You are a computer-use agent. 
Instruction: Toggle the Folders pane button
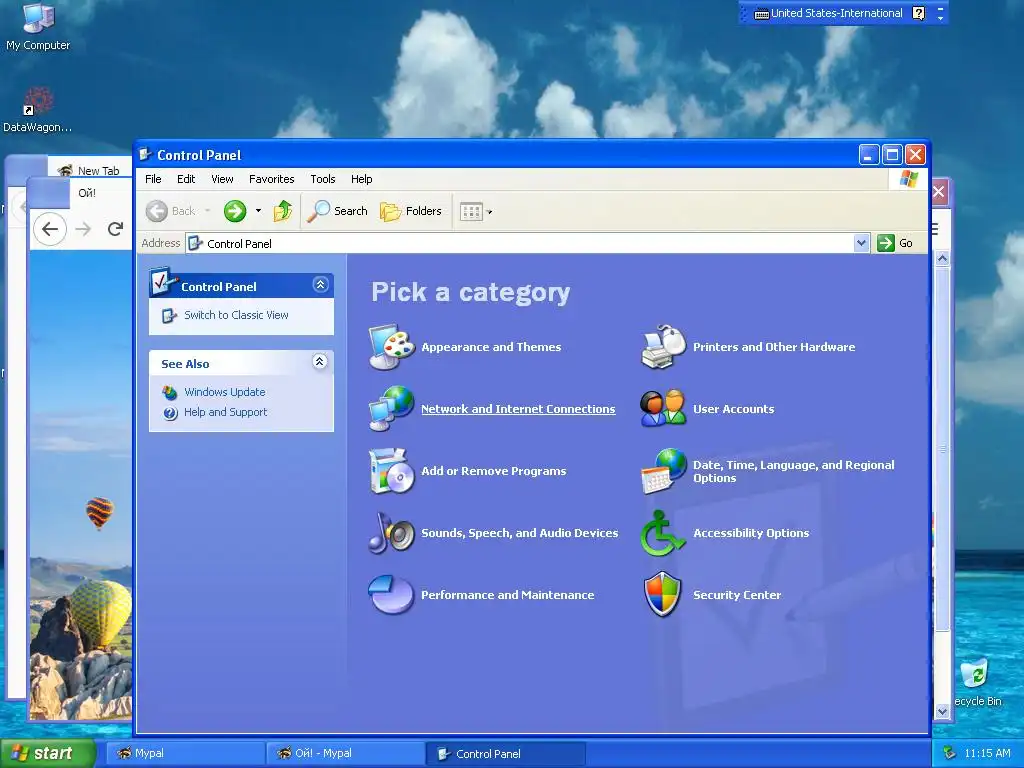pyautogui.click(x=411, y=211)
